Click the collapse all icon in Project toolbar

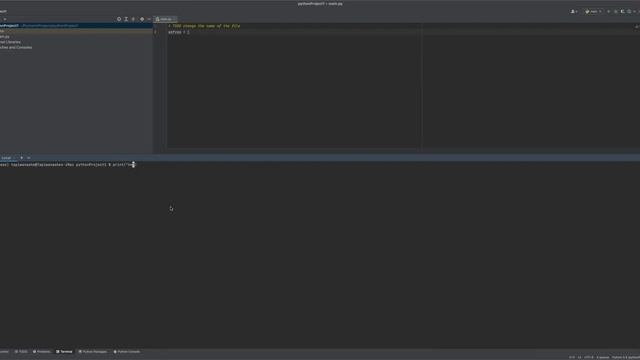pyautogui.click(x=133, y=19)
